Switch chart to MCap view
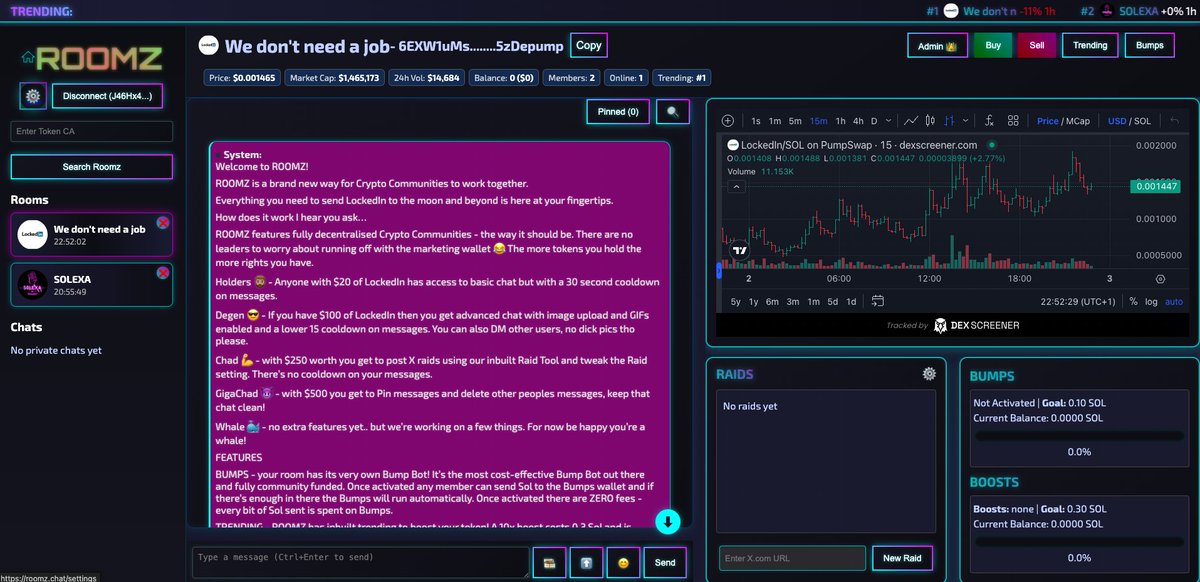 pos(1078,121)
